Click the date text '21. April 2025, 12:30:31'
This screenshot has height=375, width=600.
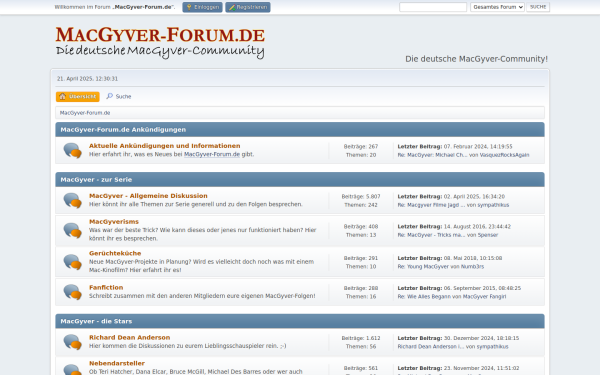(88, 79)
